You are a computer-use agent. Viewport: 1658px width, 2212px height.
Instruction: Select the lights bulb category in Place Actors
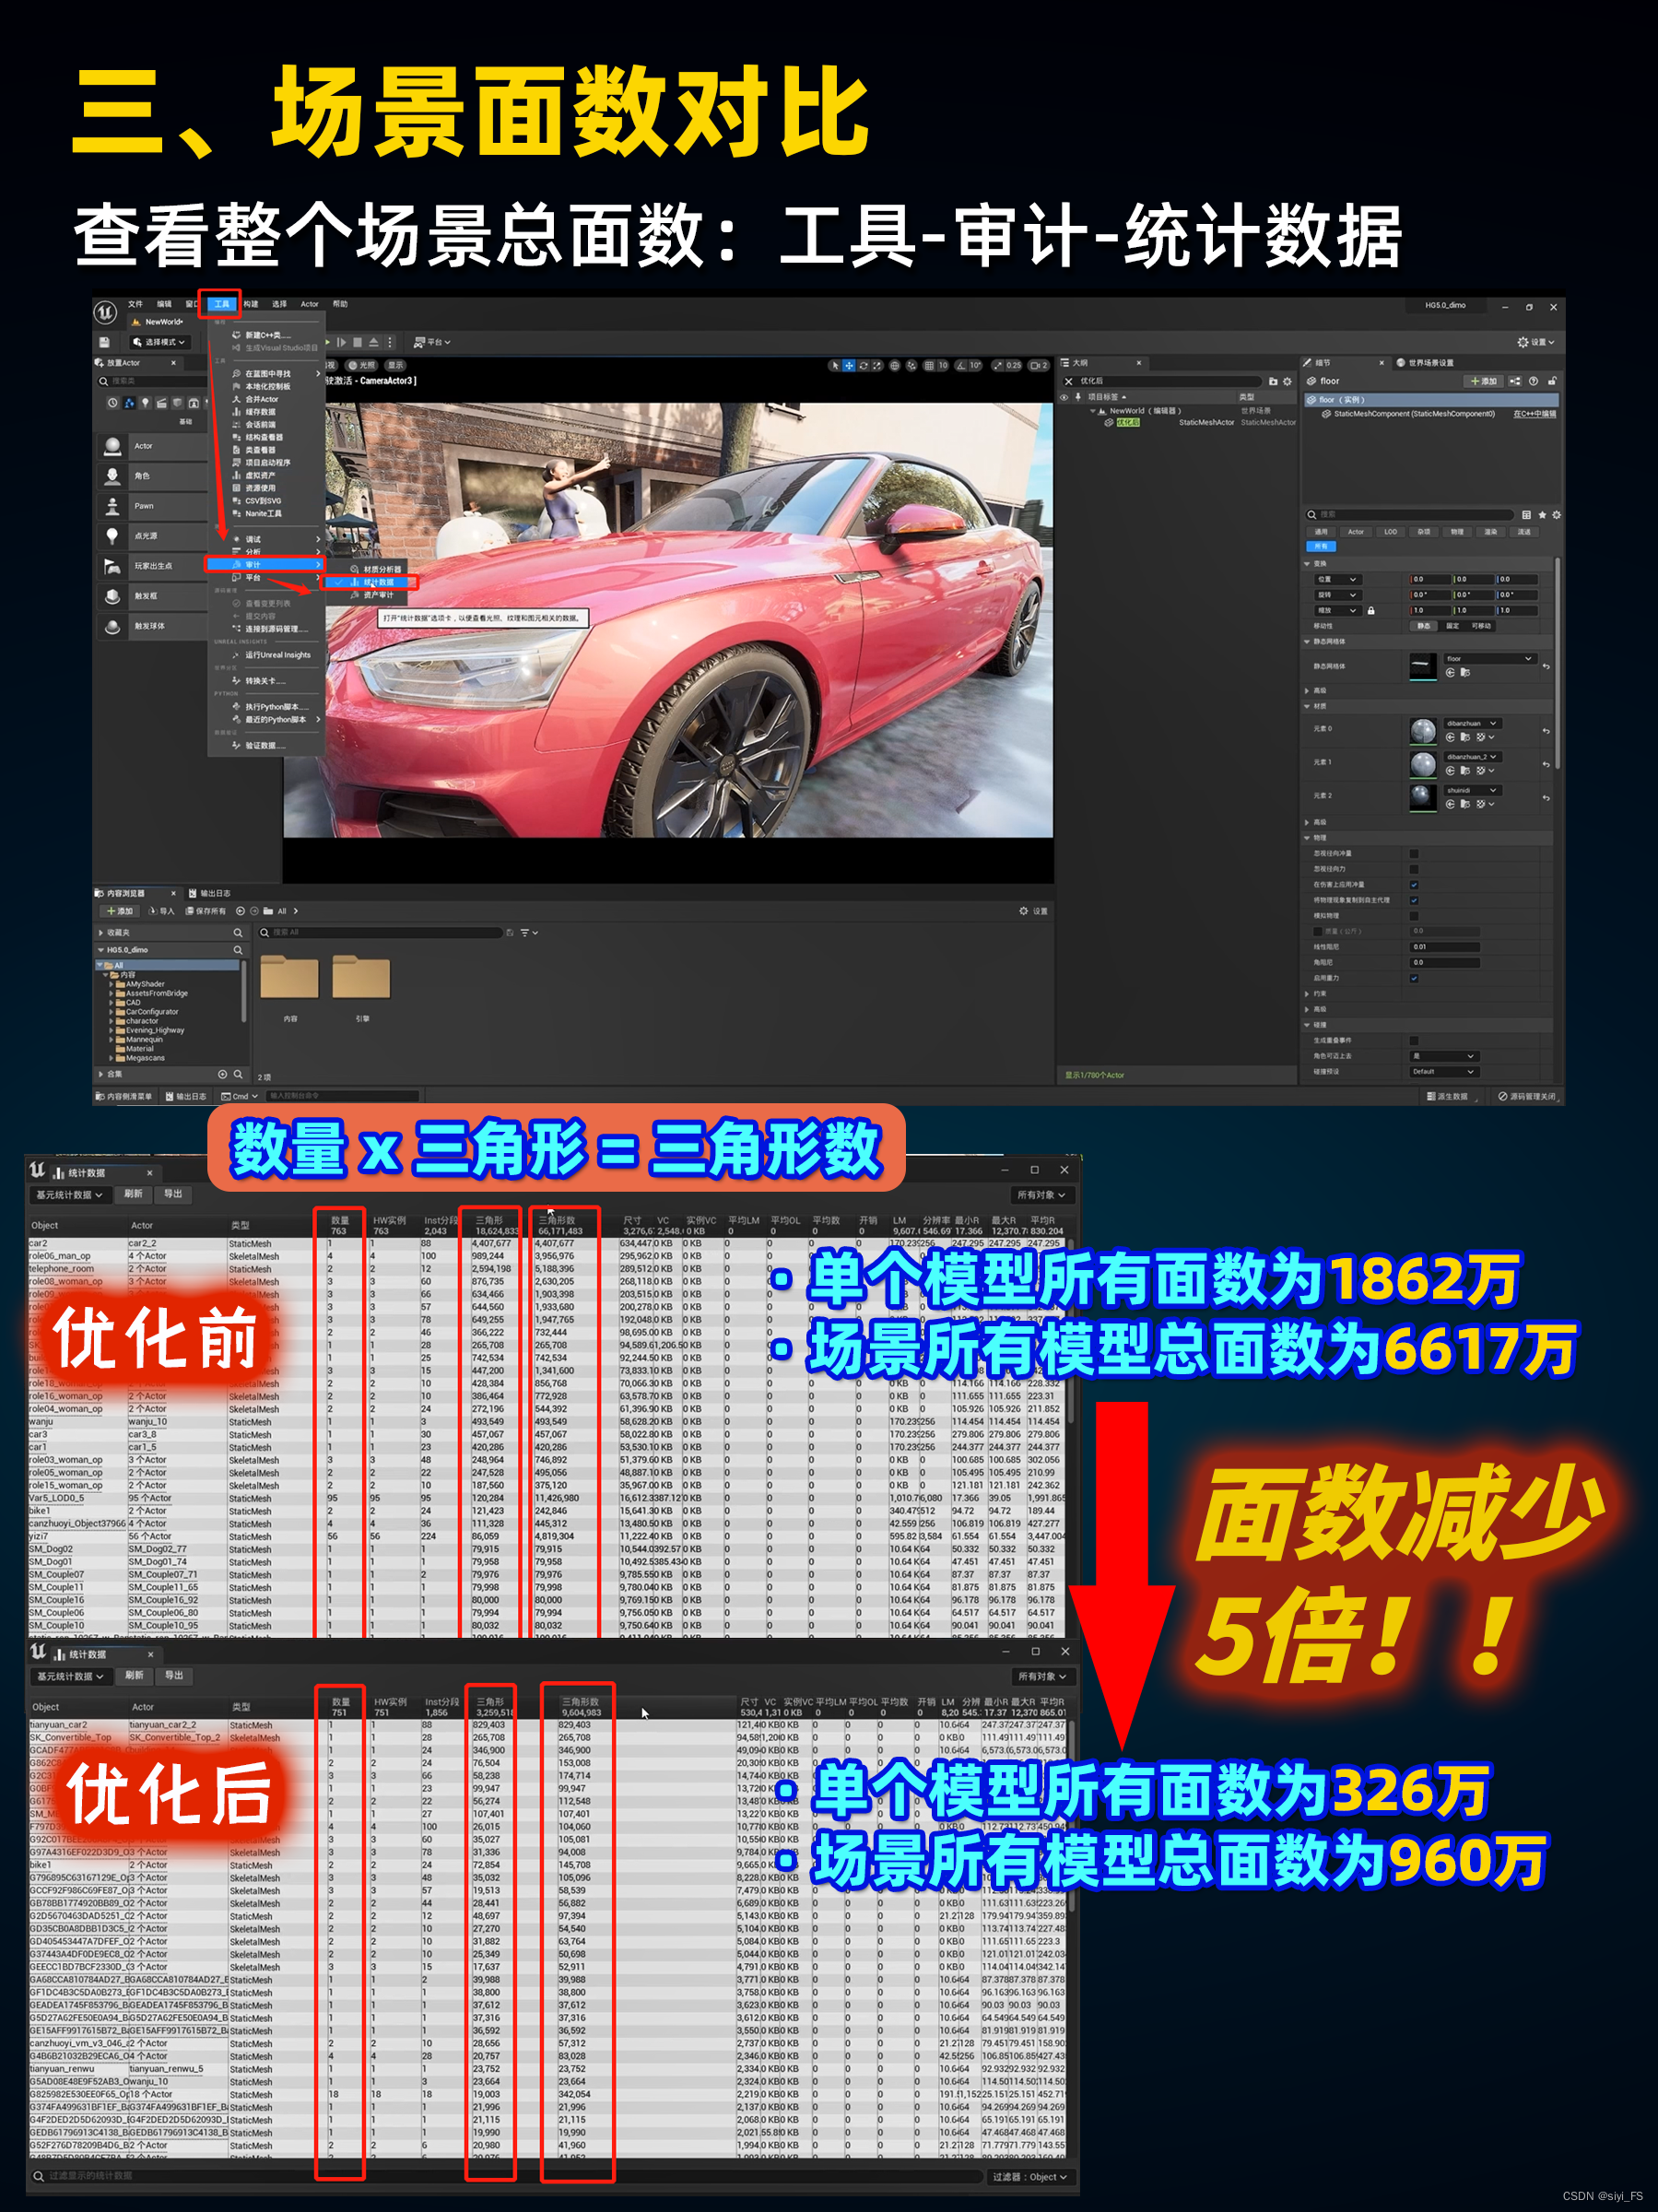pos(145,403)
